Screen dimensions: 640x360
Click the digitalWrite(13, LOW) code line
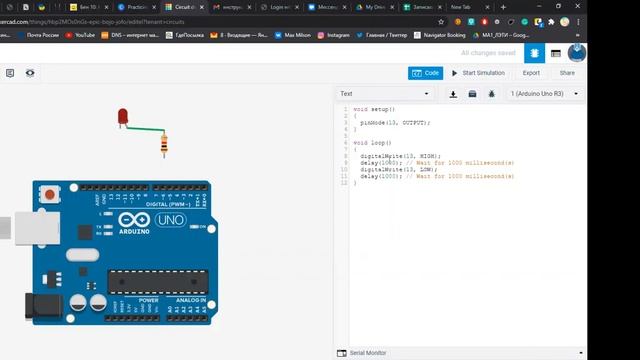tap(398, 169)
